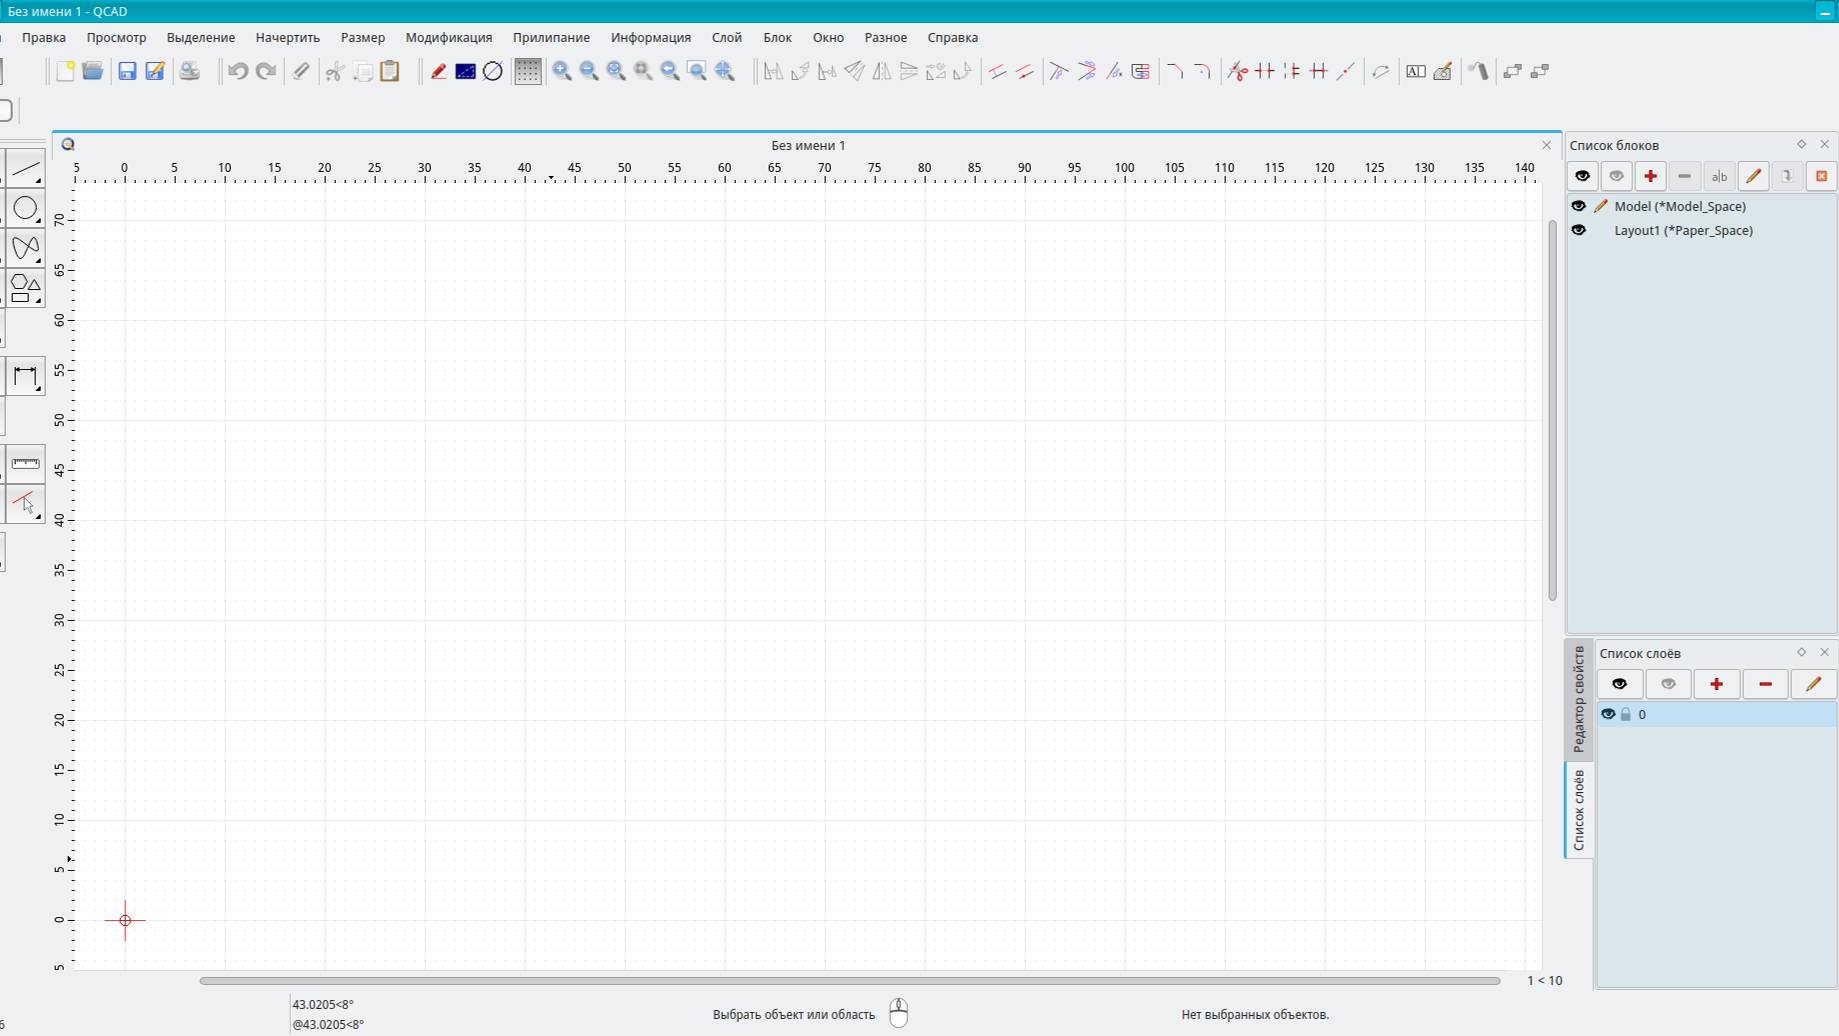Open the Просмотр menu
Viewport: 1839px width, 1036px height.
[x=116, y=37]
